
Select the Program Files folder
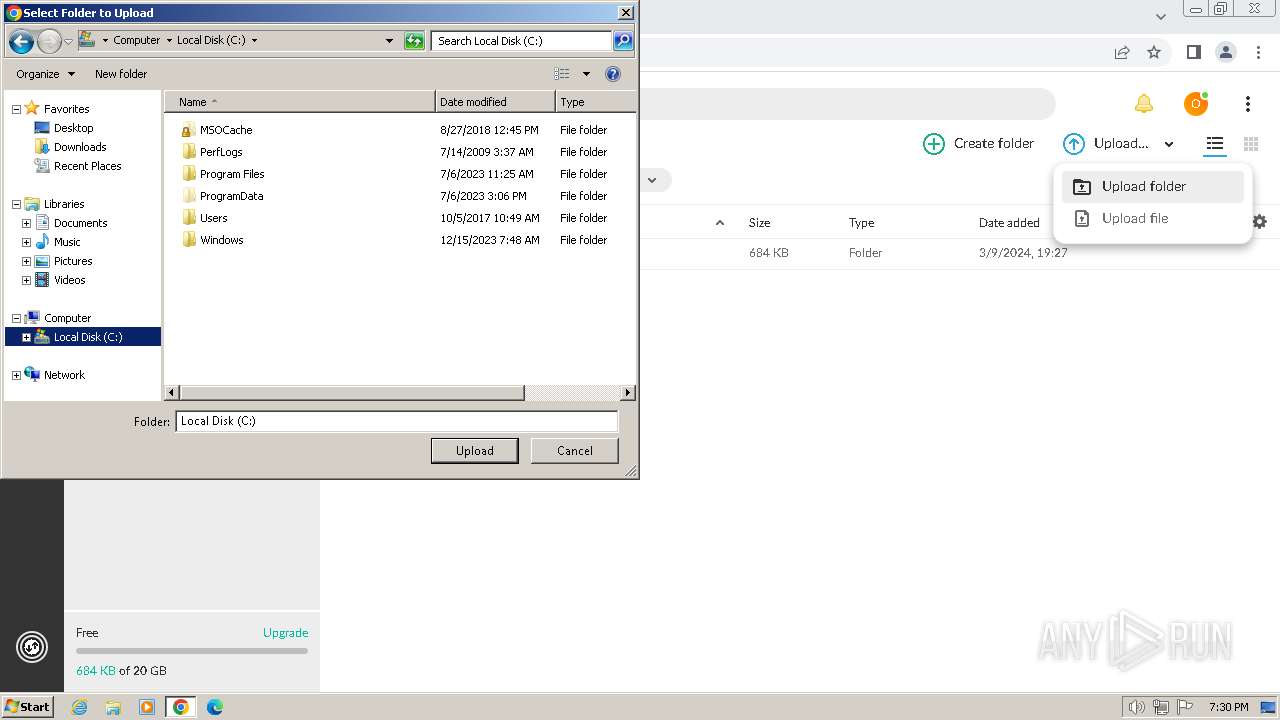(232, 174)
